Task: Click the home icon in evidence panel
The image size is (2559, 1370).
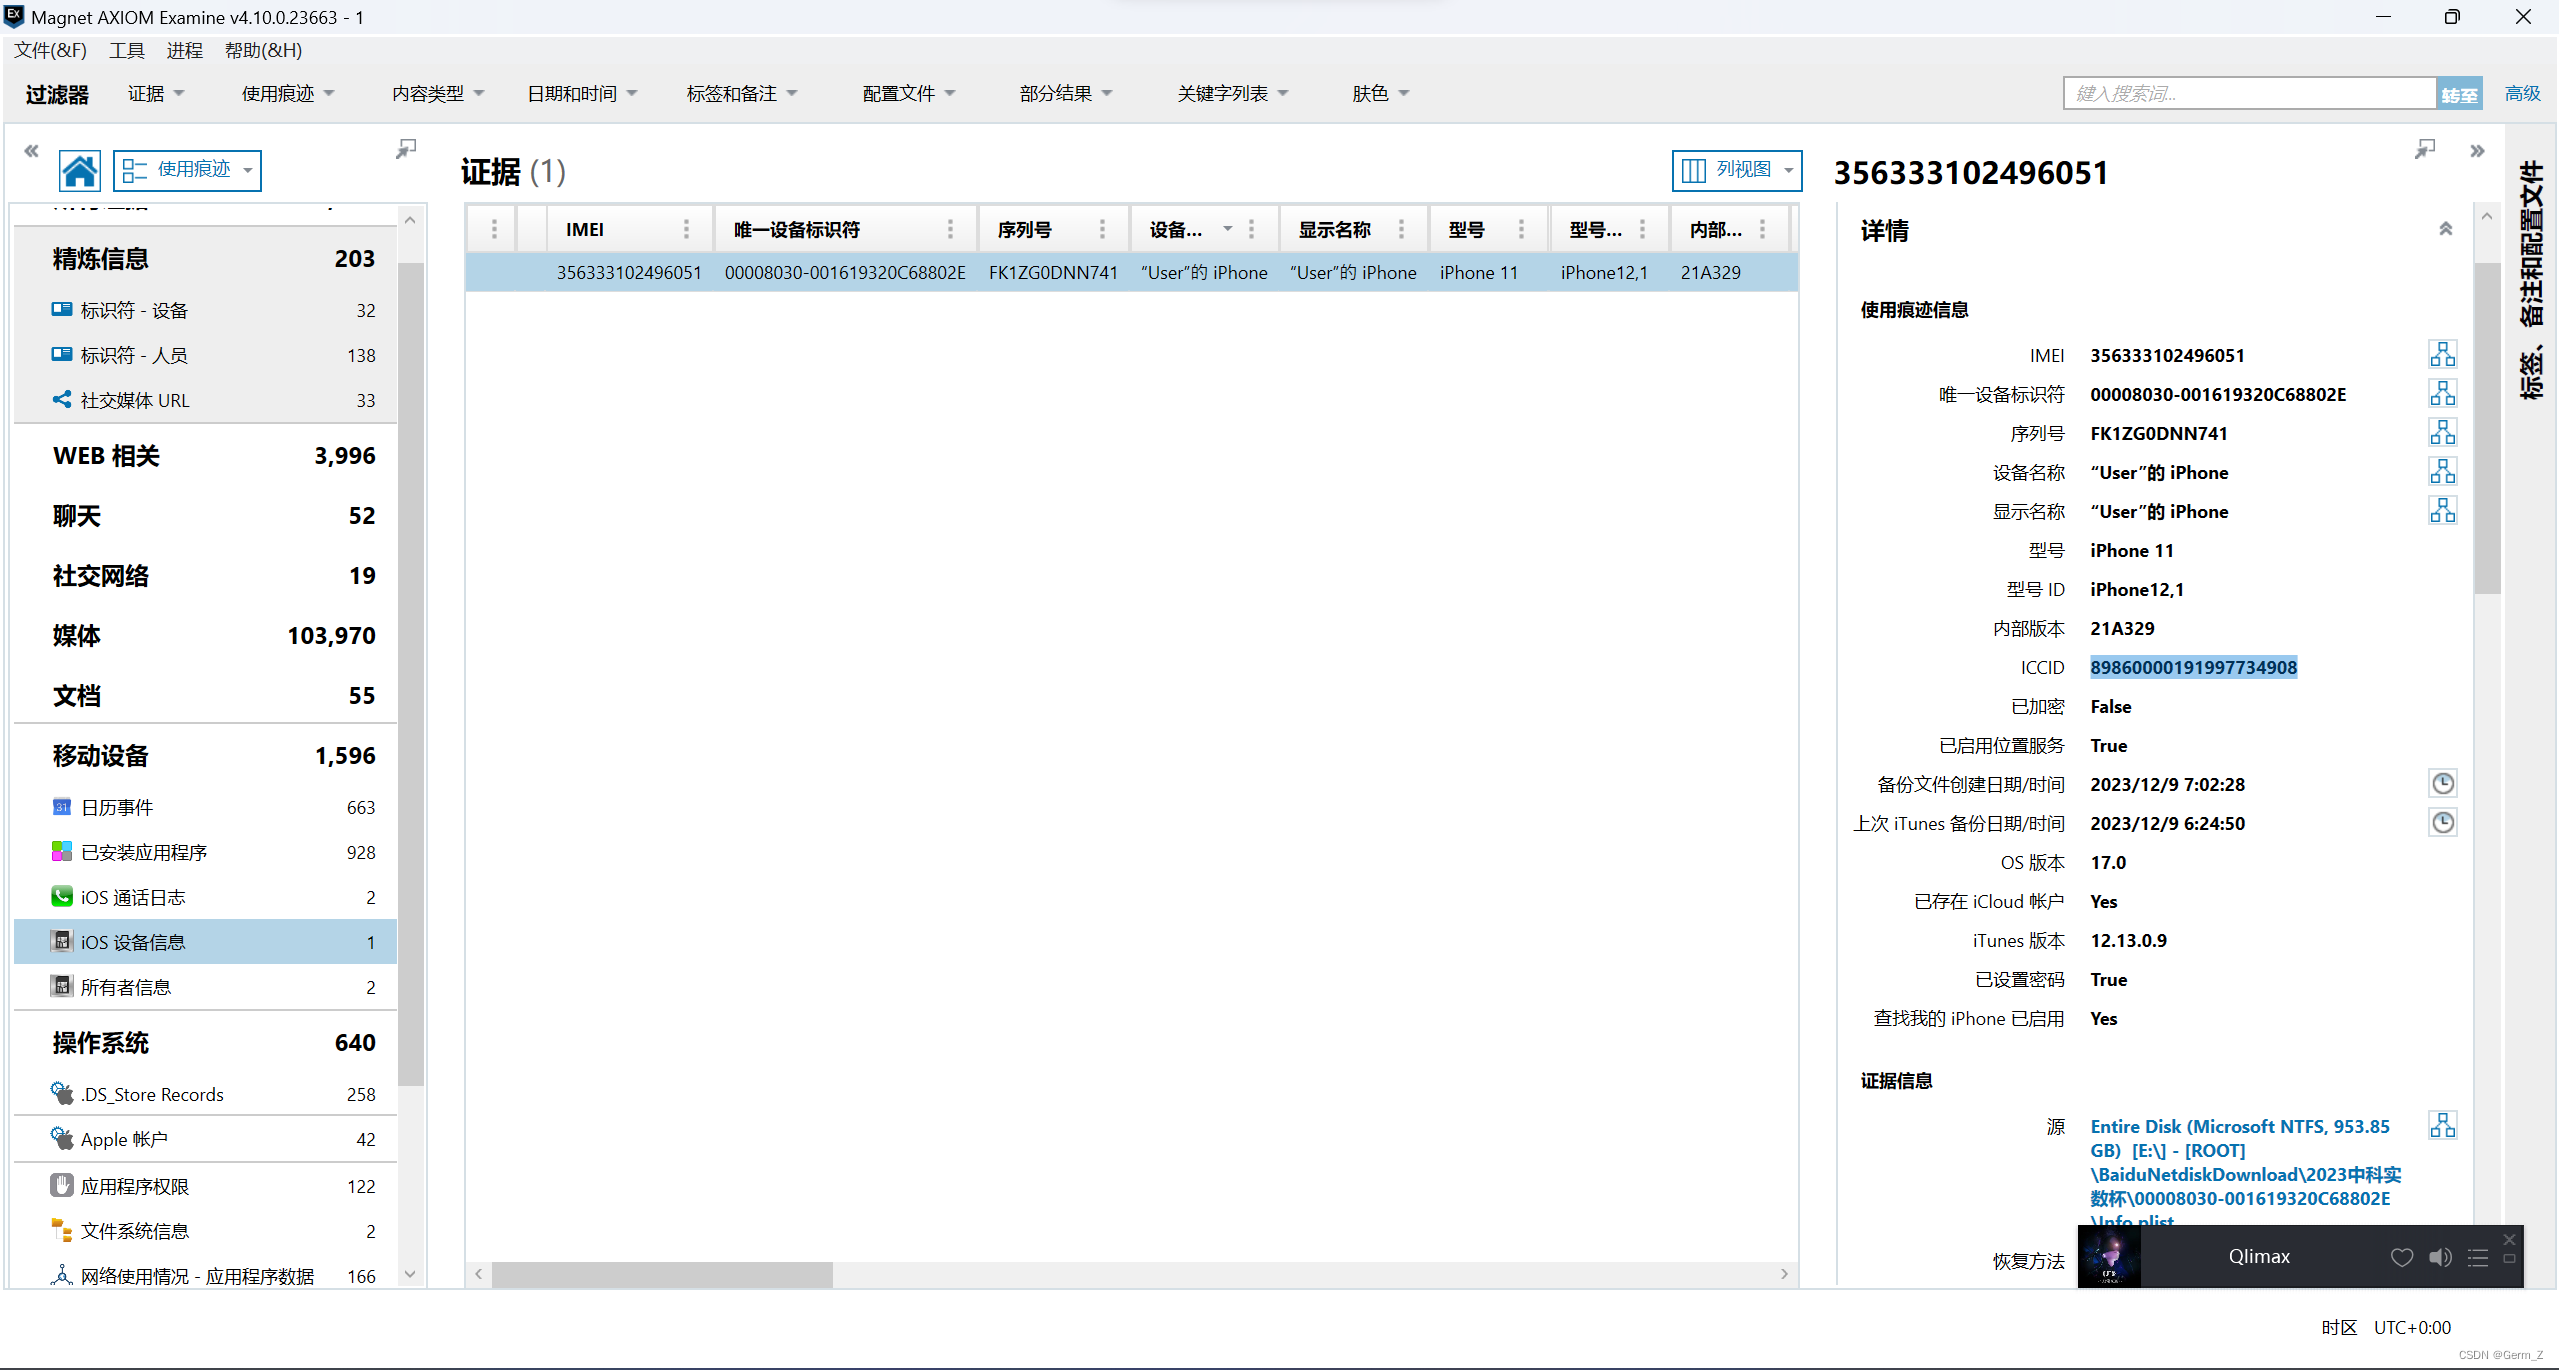Action: point(79,170)
